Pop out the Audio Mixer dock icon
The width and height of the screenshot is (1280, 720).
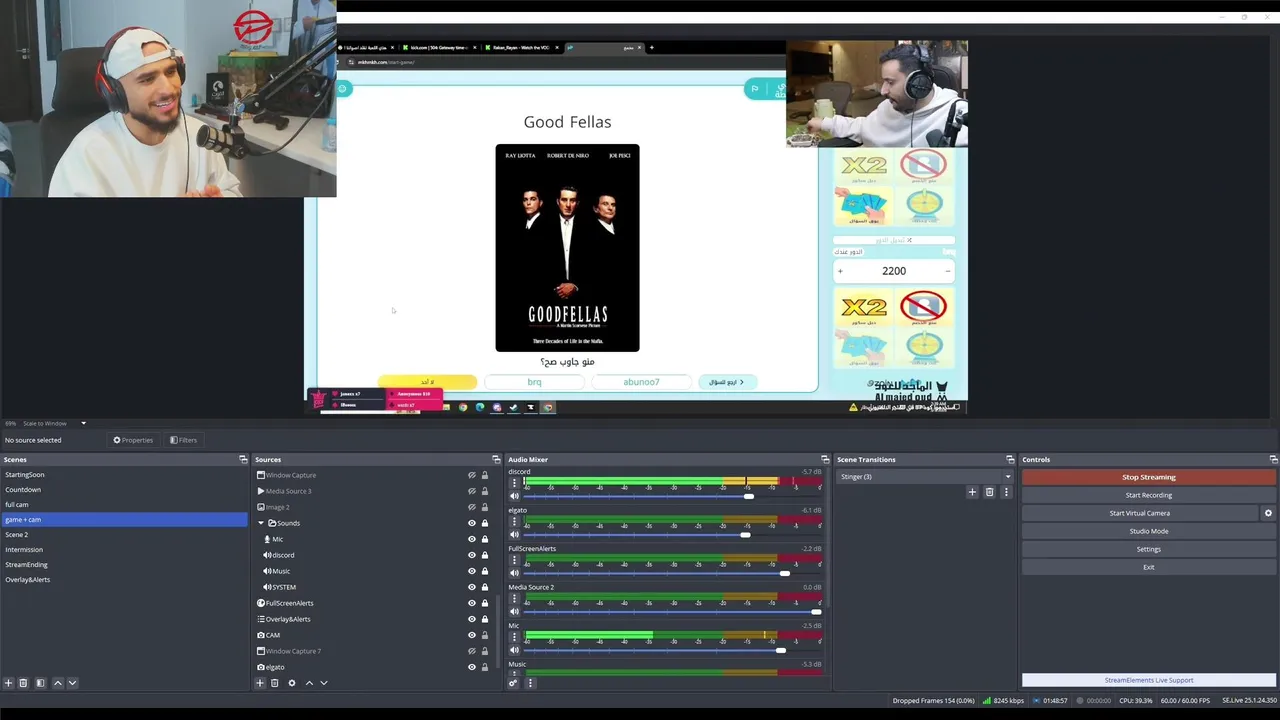[825, 459]
